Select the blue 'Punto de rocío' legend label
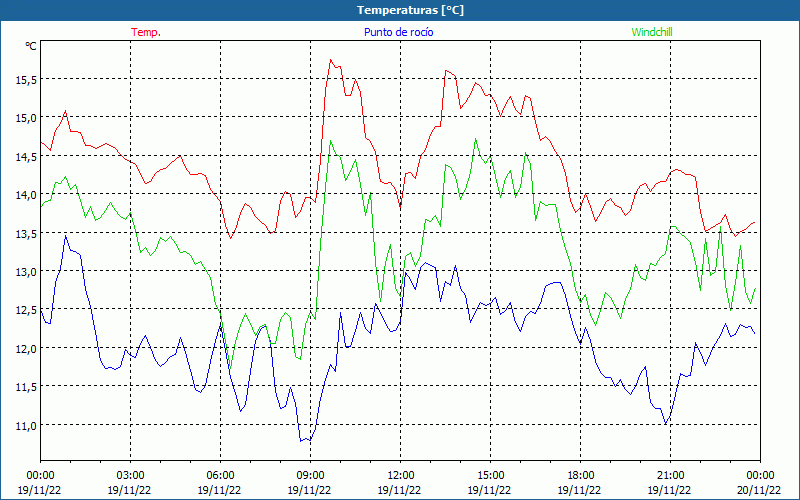The height and width of the screenshot is (500, 800). click(398, 32)
